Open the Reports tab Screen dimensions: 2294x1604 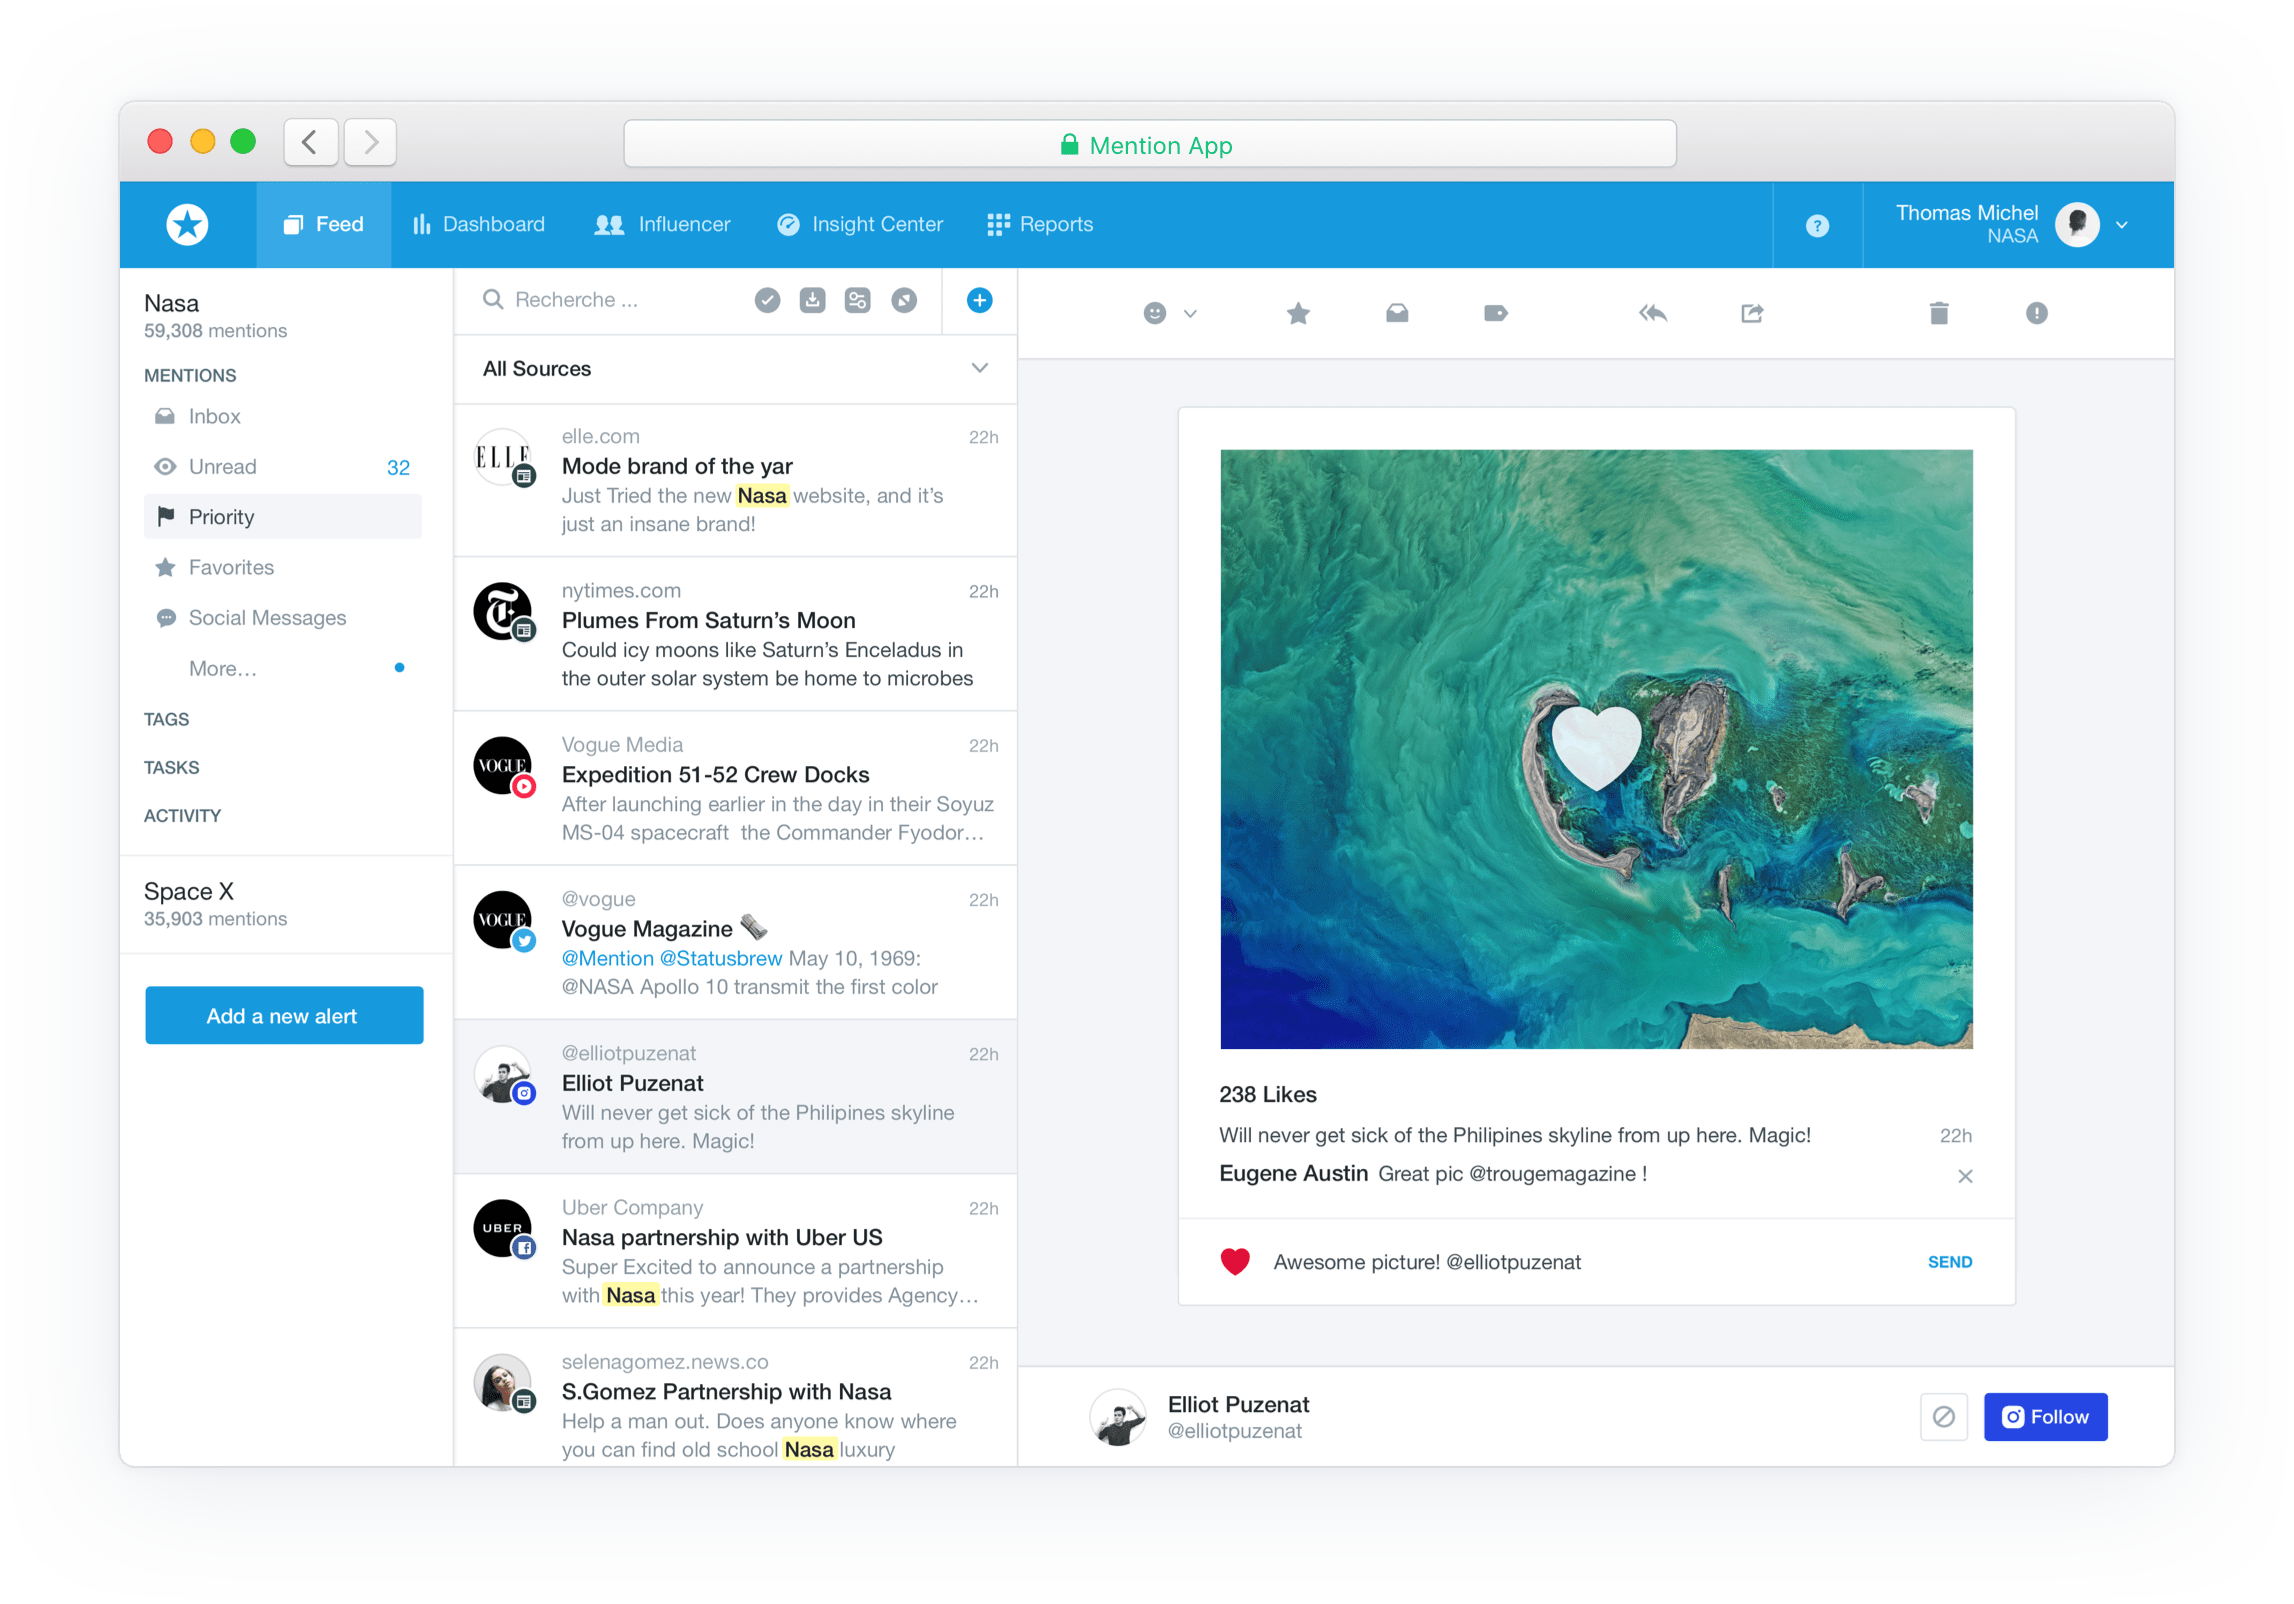click(1039, 224)
